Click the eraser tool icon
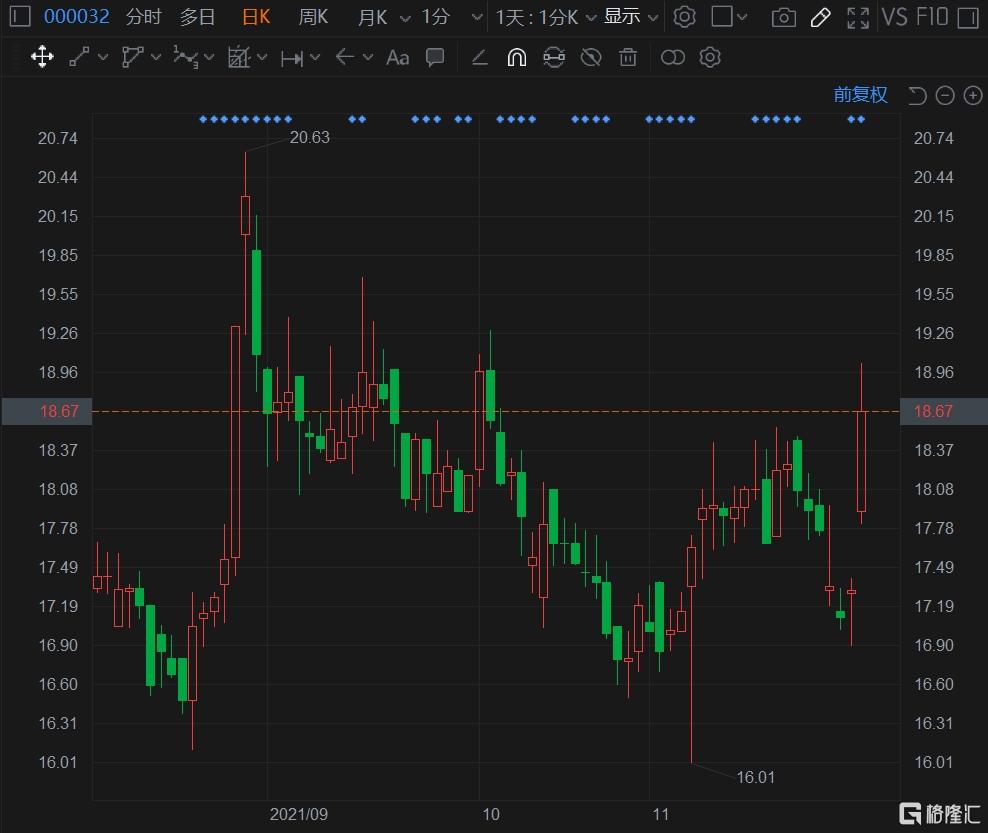Image resolution: width=988 pixels, height=833 pixels. (x=480, y=58)
